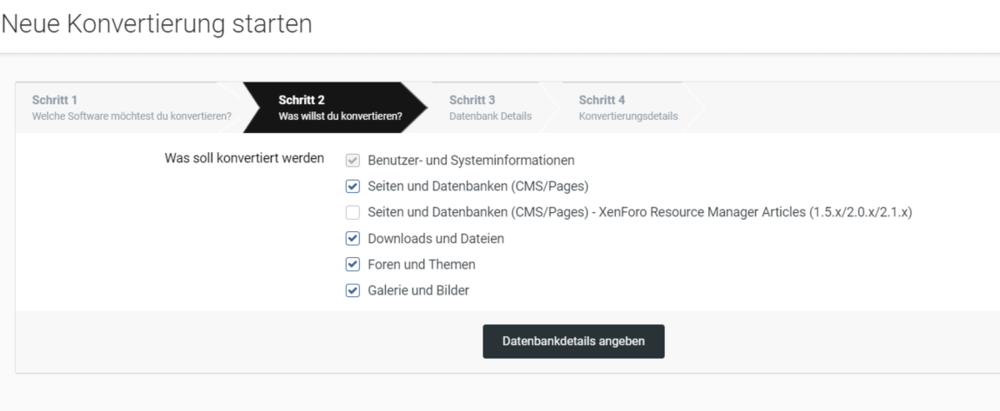The height and width of the screenshot is (411, 1000).
Task: Uncheck Seiten und Datenbanken (CMS/Pages) checkbox
Action: point(352,186)
